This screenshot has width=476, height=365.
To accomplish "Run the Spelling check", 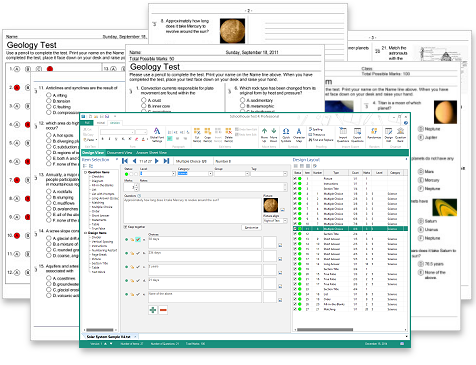I will point(316,129).
